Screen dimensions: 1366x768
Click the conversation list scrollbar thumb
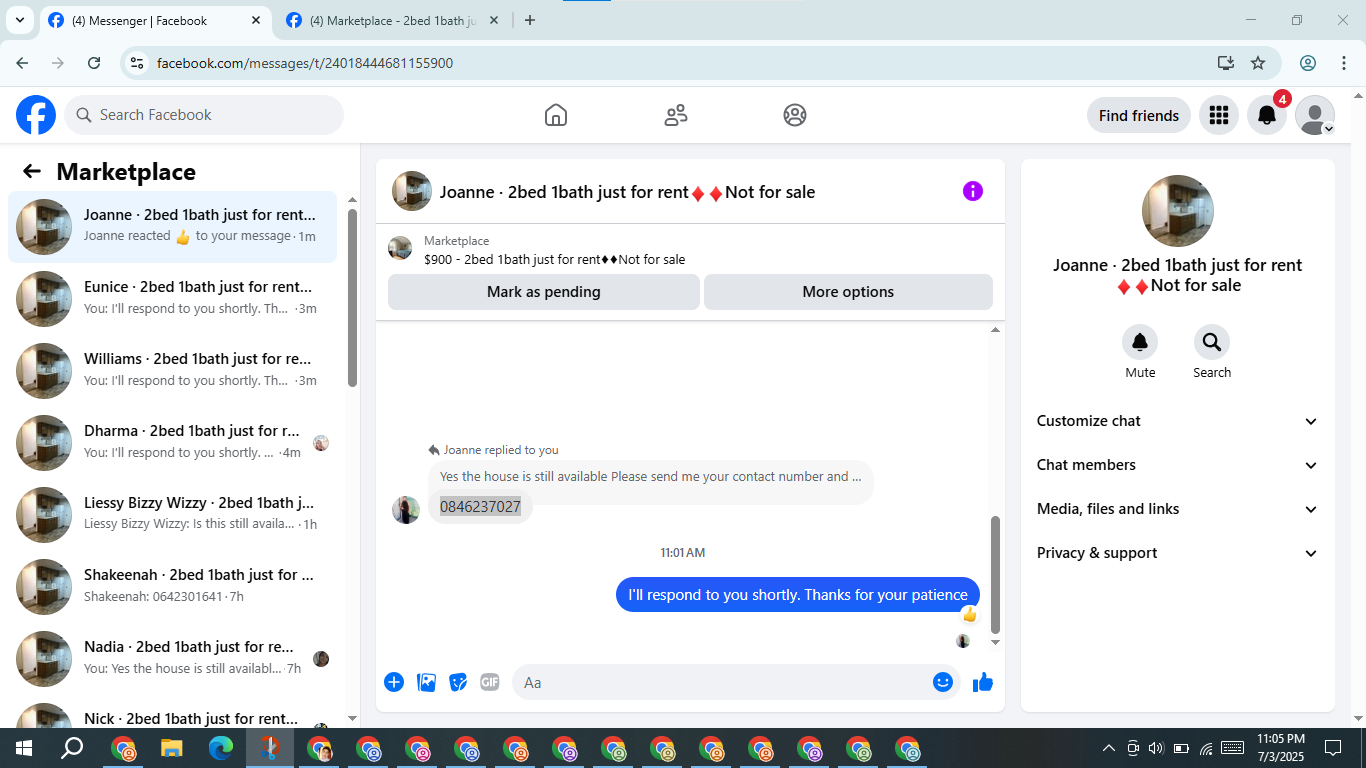352,298
